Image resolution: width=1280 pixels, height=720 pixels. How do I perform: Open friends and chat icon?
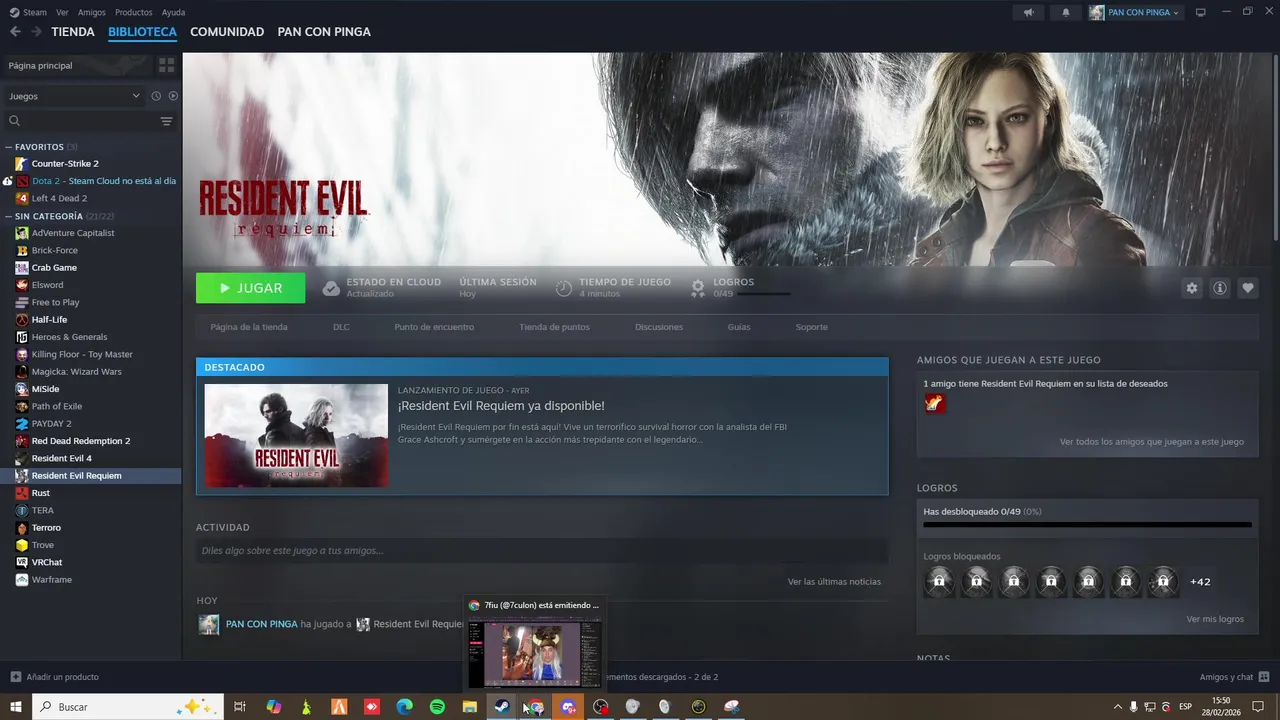pyautogui.click(x=1264, y=677)
